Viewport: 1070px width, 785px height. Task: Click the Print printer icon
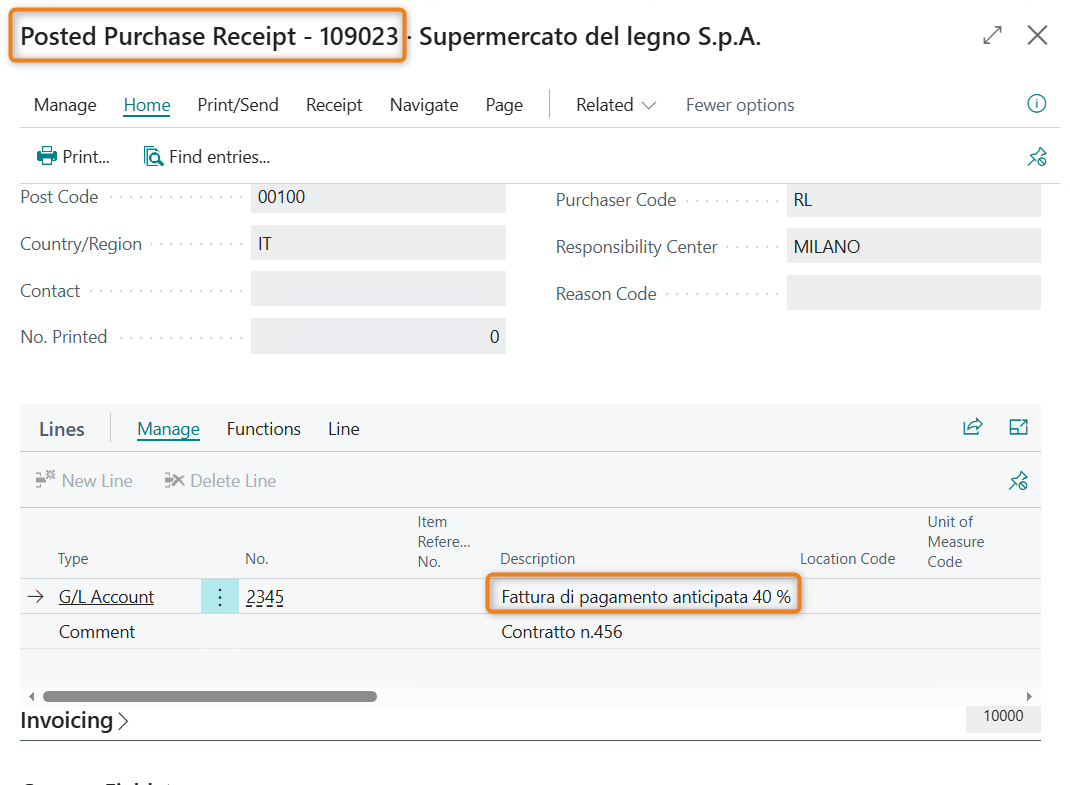(47, 156)
